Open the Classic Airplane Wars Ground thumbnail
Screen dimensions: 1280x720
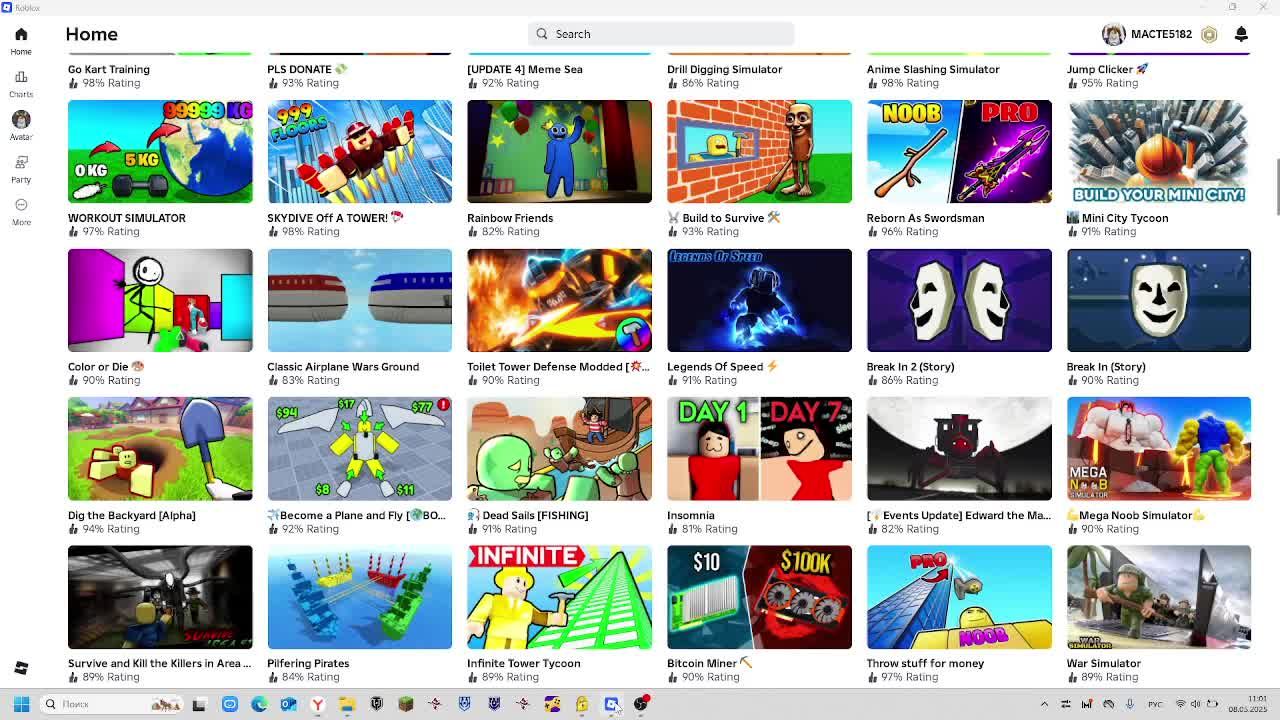(x=359, y=300)
